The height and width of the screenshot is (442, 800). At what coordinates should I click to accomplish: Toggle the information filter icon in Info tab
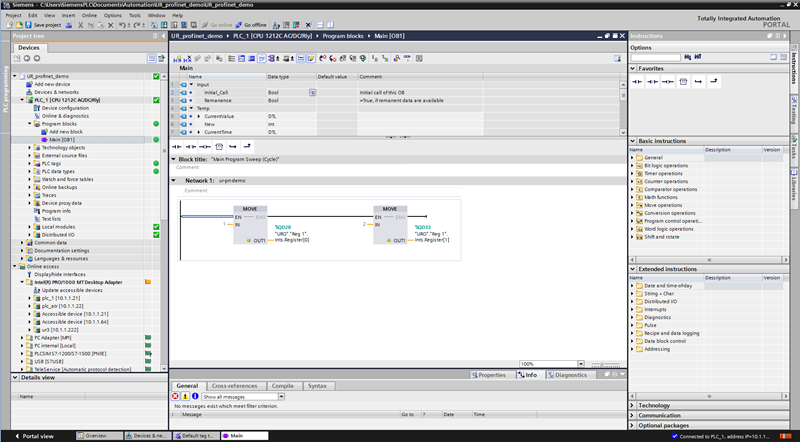pos(195,397)
